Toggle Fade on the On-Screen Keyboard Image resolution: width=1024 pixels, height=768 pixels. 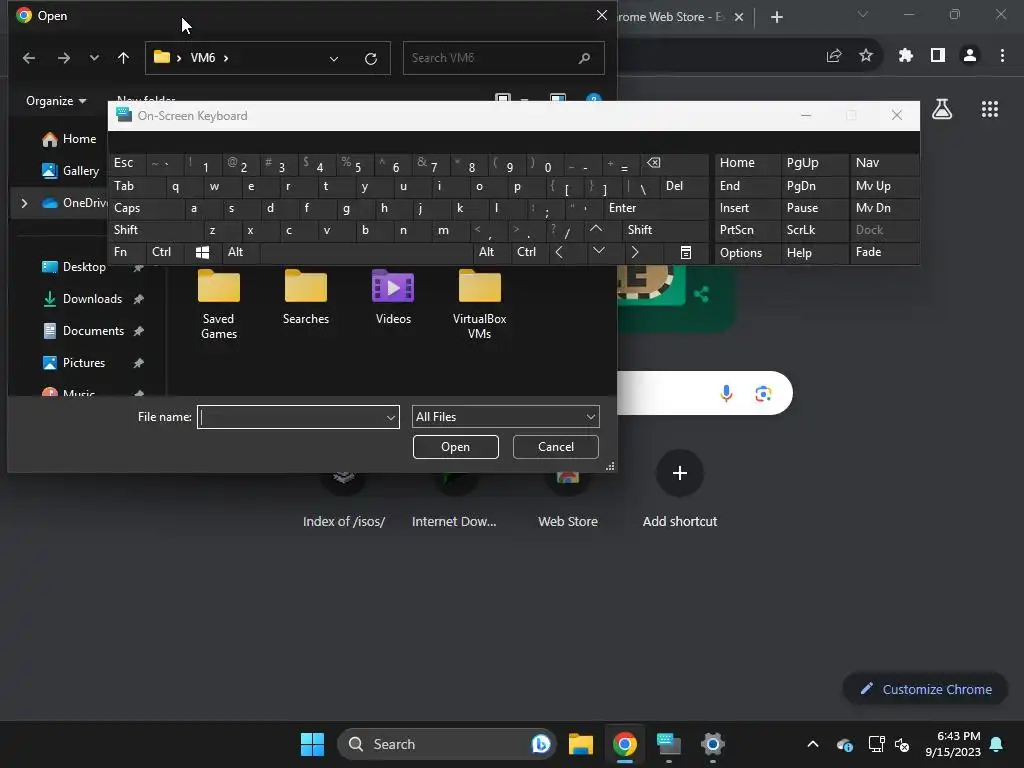884,253
